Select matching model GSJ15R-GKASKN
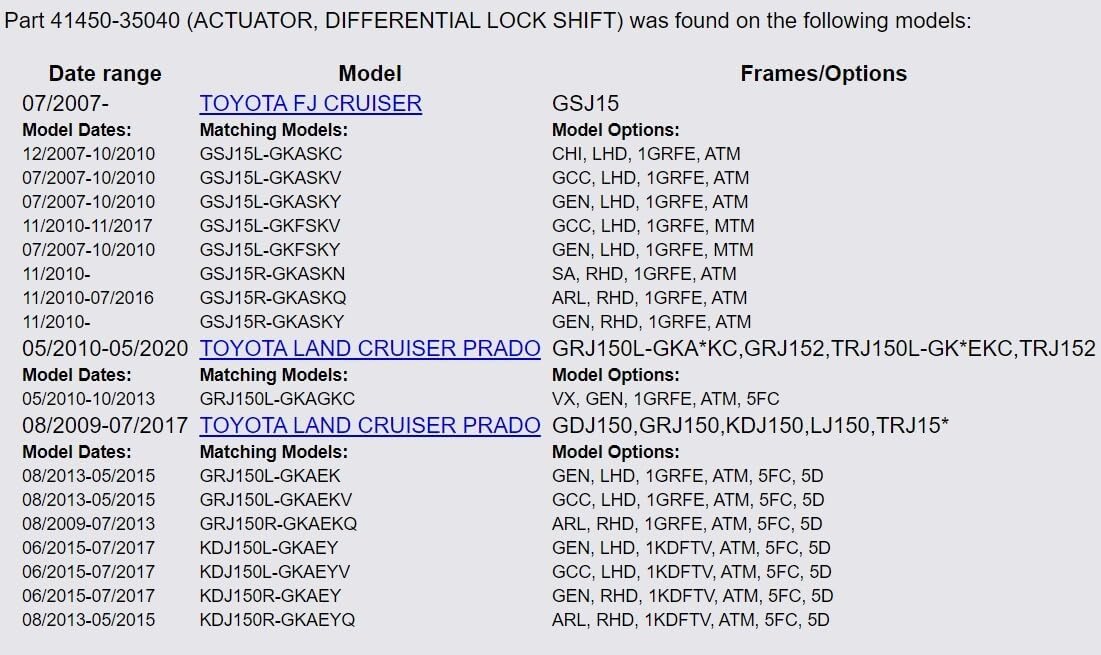1101x655 pixels. pos(272,274)
